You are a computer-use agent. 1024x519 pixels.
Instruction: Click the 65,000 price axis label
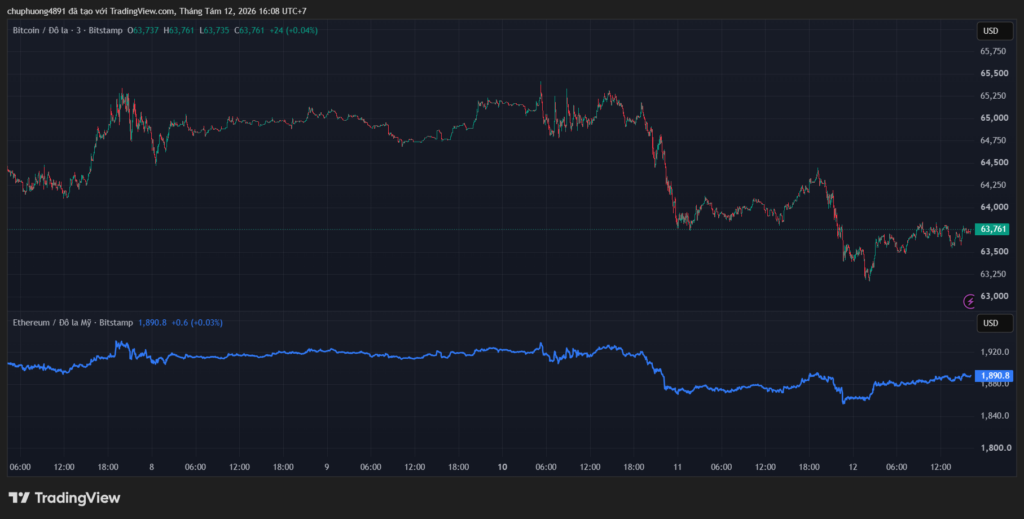tap(993, 118)
